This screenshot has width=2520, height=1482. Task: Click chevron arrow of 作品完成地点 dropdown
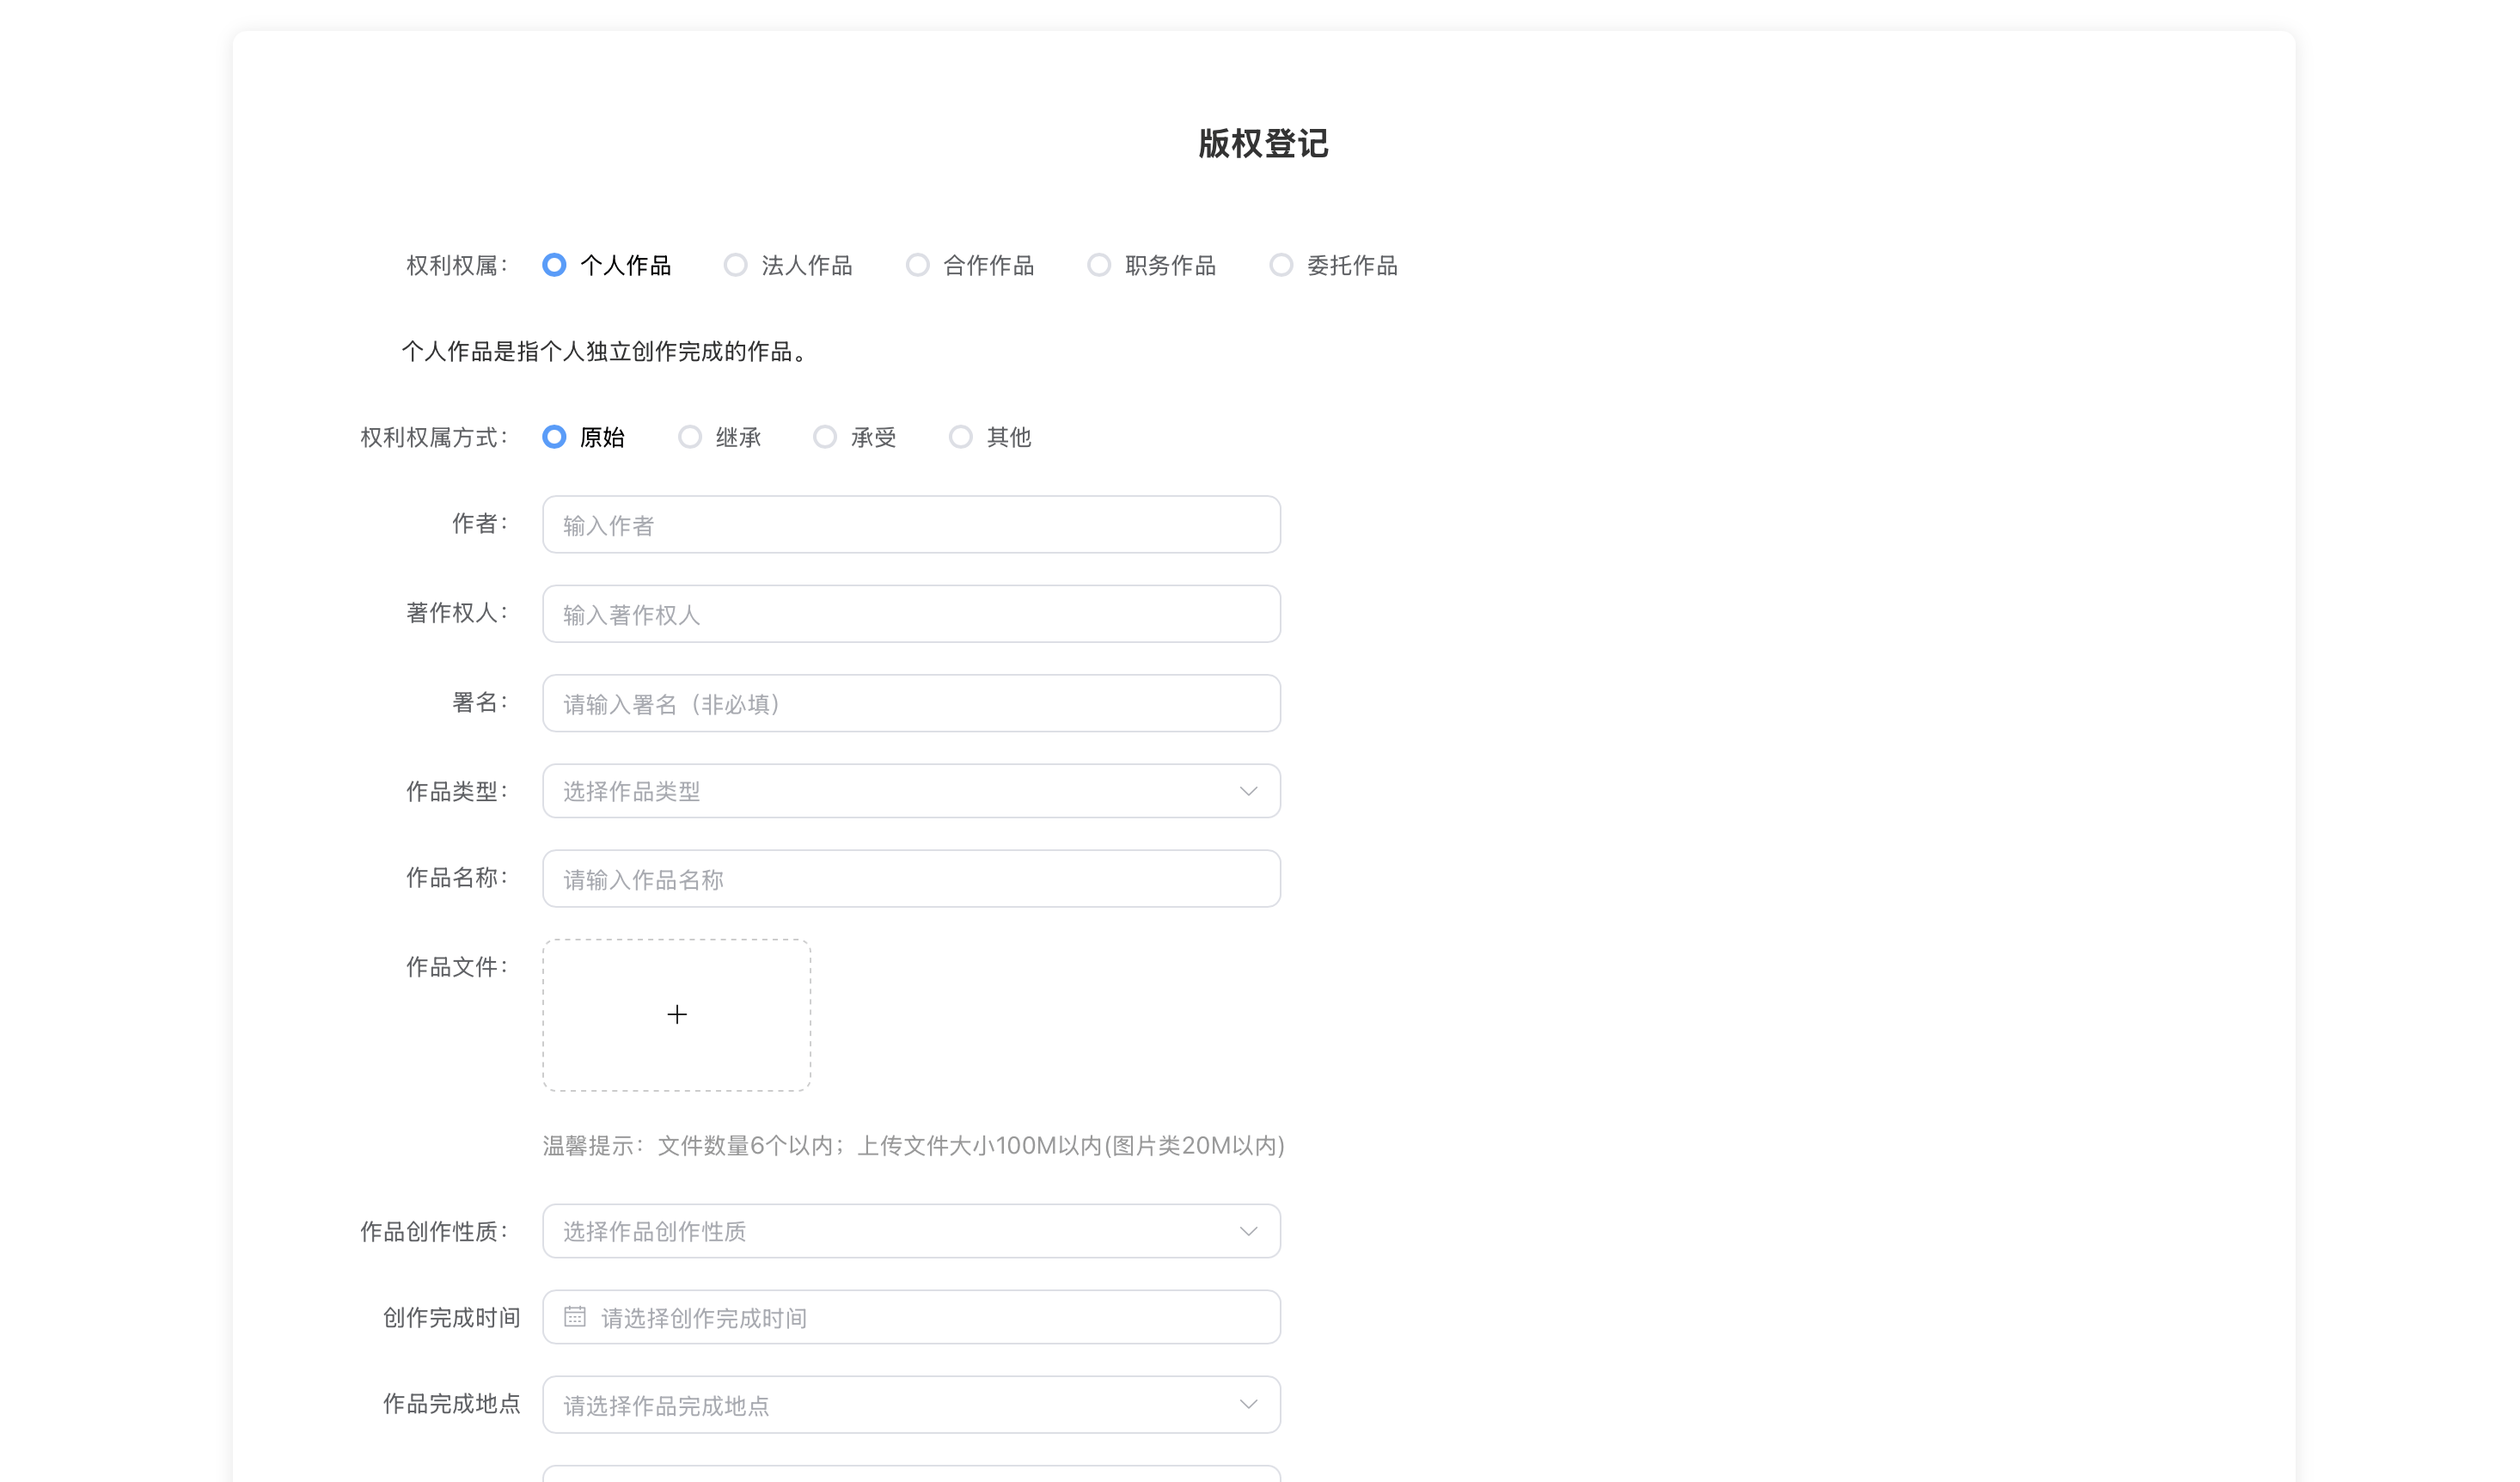1248,1404
